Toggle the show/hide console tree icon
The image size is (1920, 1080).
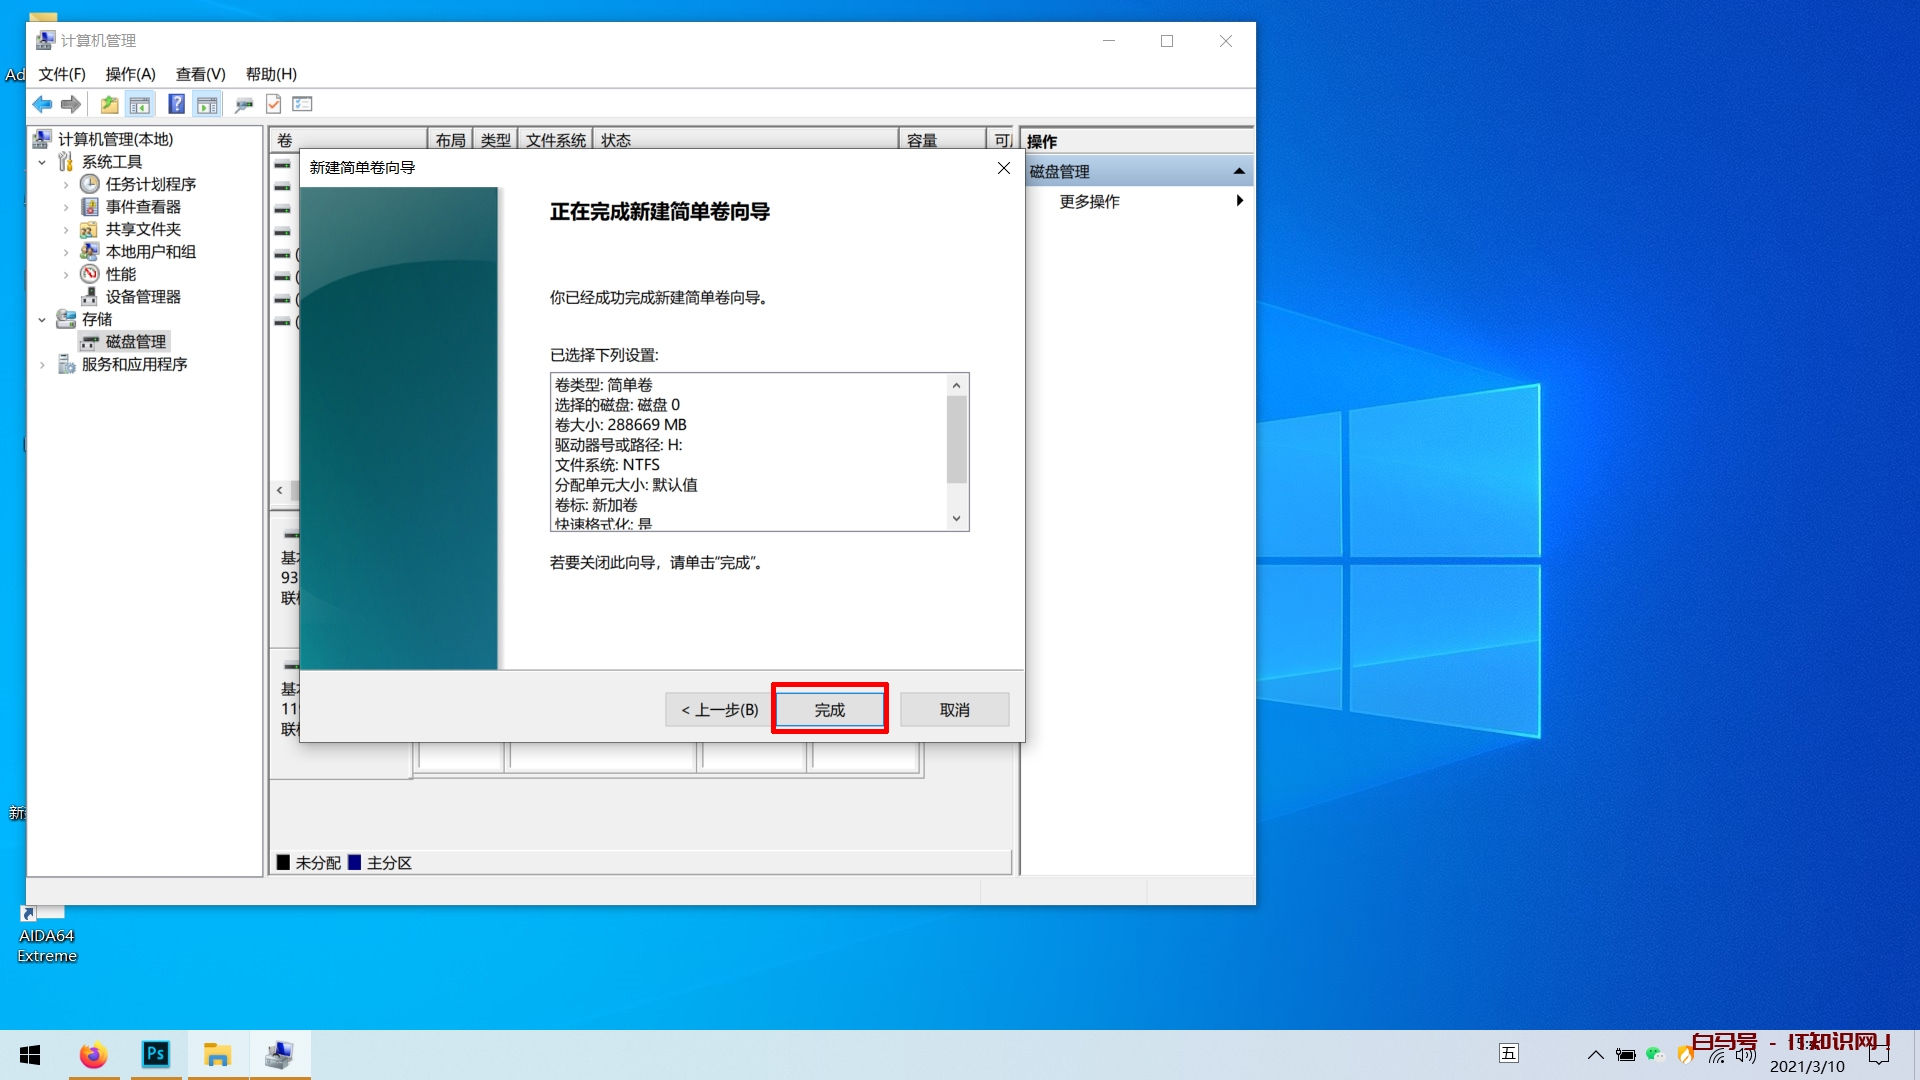coord(140,104)
